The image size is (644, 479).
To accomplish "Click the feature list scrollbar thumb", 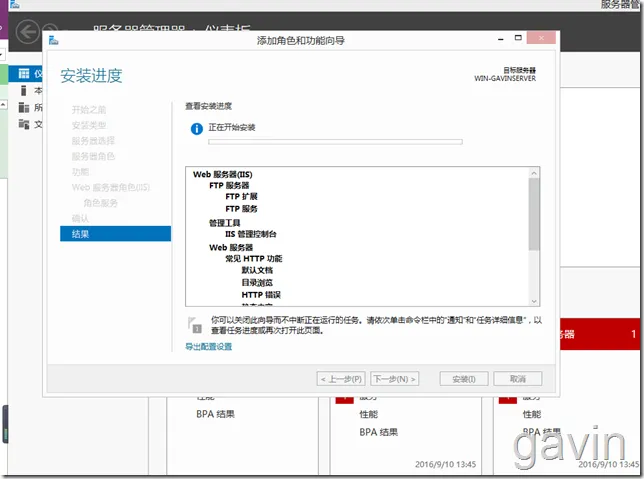I will point(534,214).
